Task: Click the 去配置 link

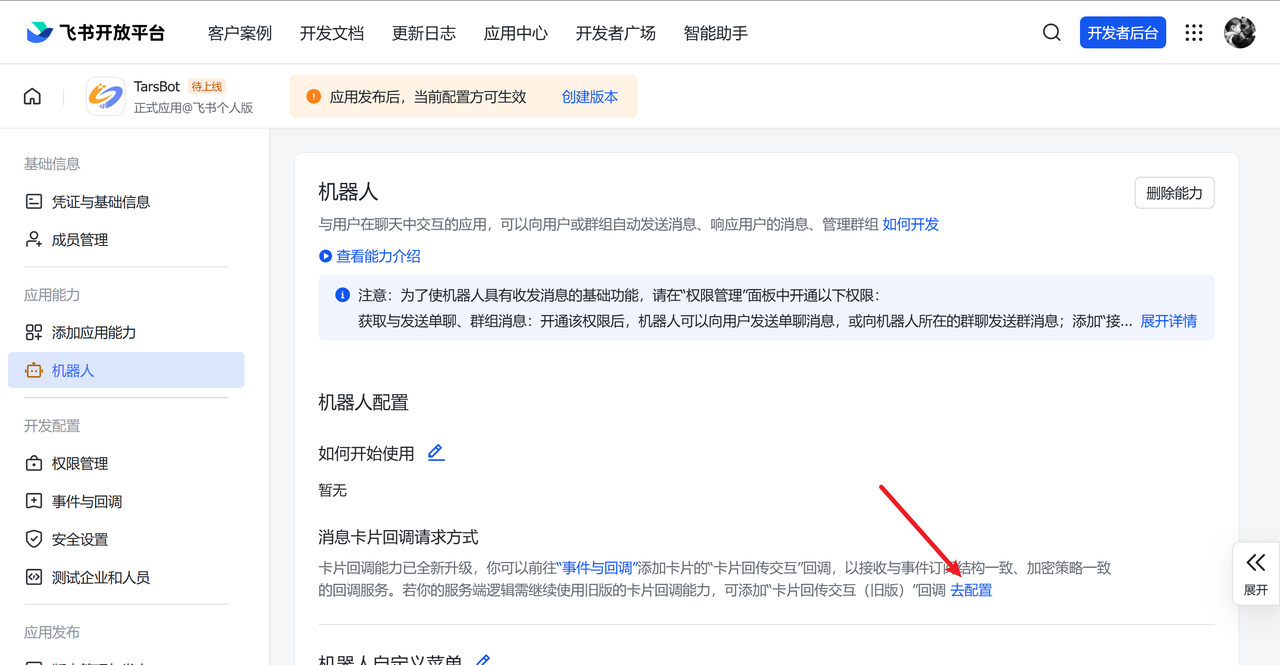Action: tap(971, 590)
